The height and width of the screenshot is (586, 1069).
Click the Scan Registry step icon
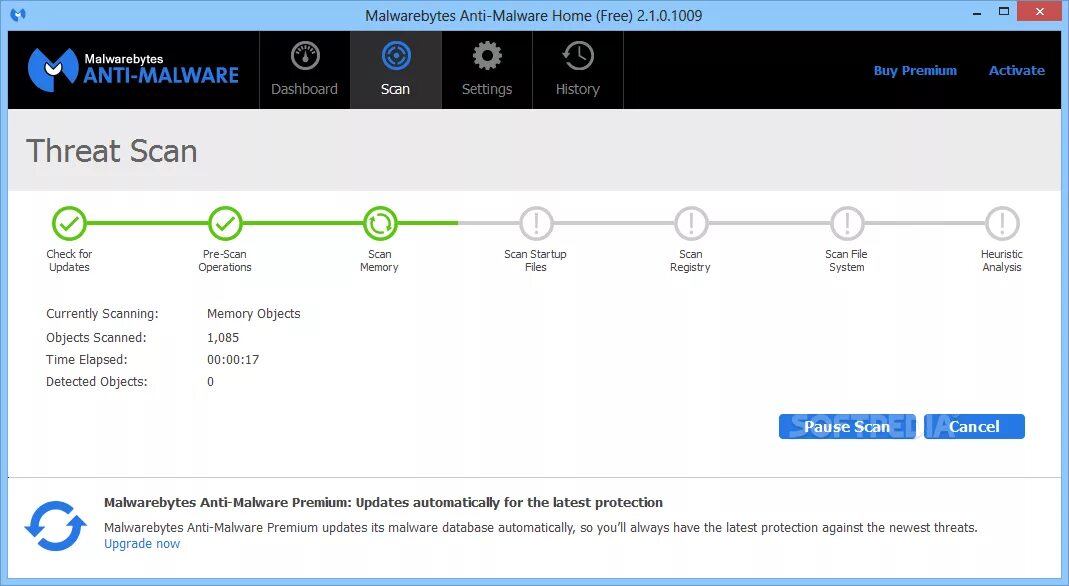pyautogui.click(x=691, y=223)
